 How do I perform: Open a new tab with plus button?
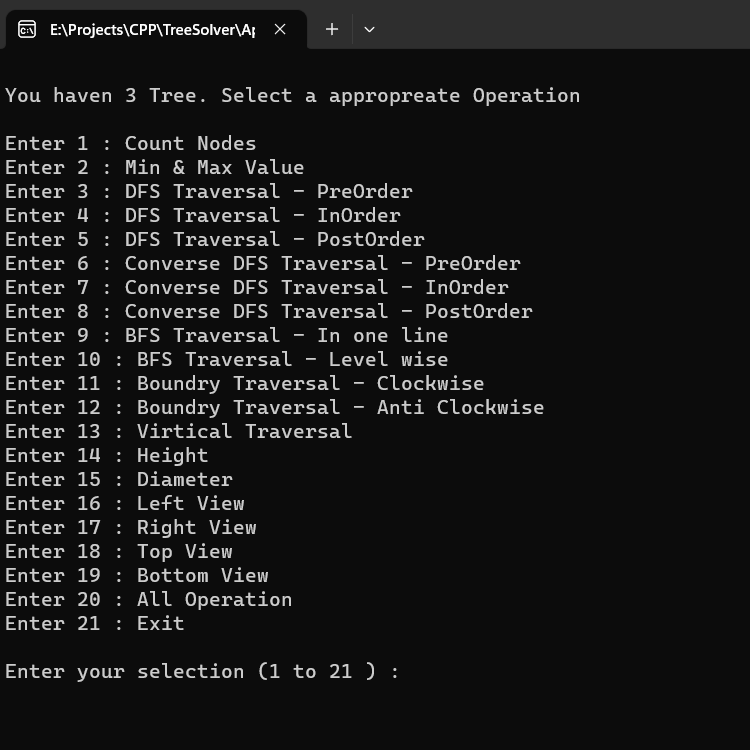pos(331,30)
